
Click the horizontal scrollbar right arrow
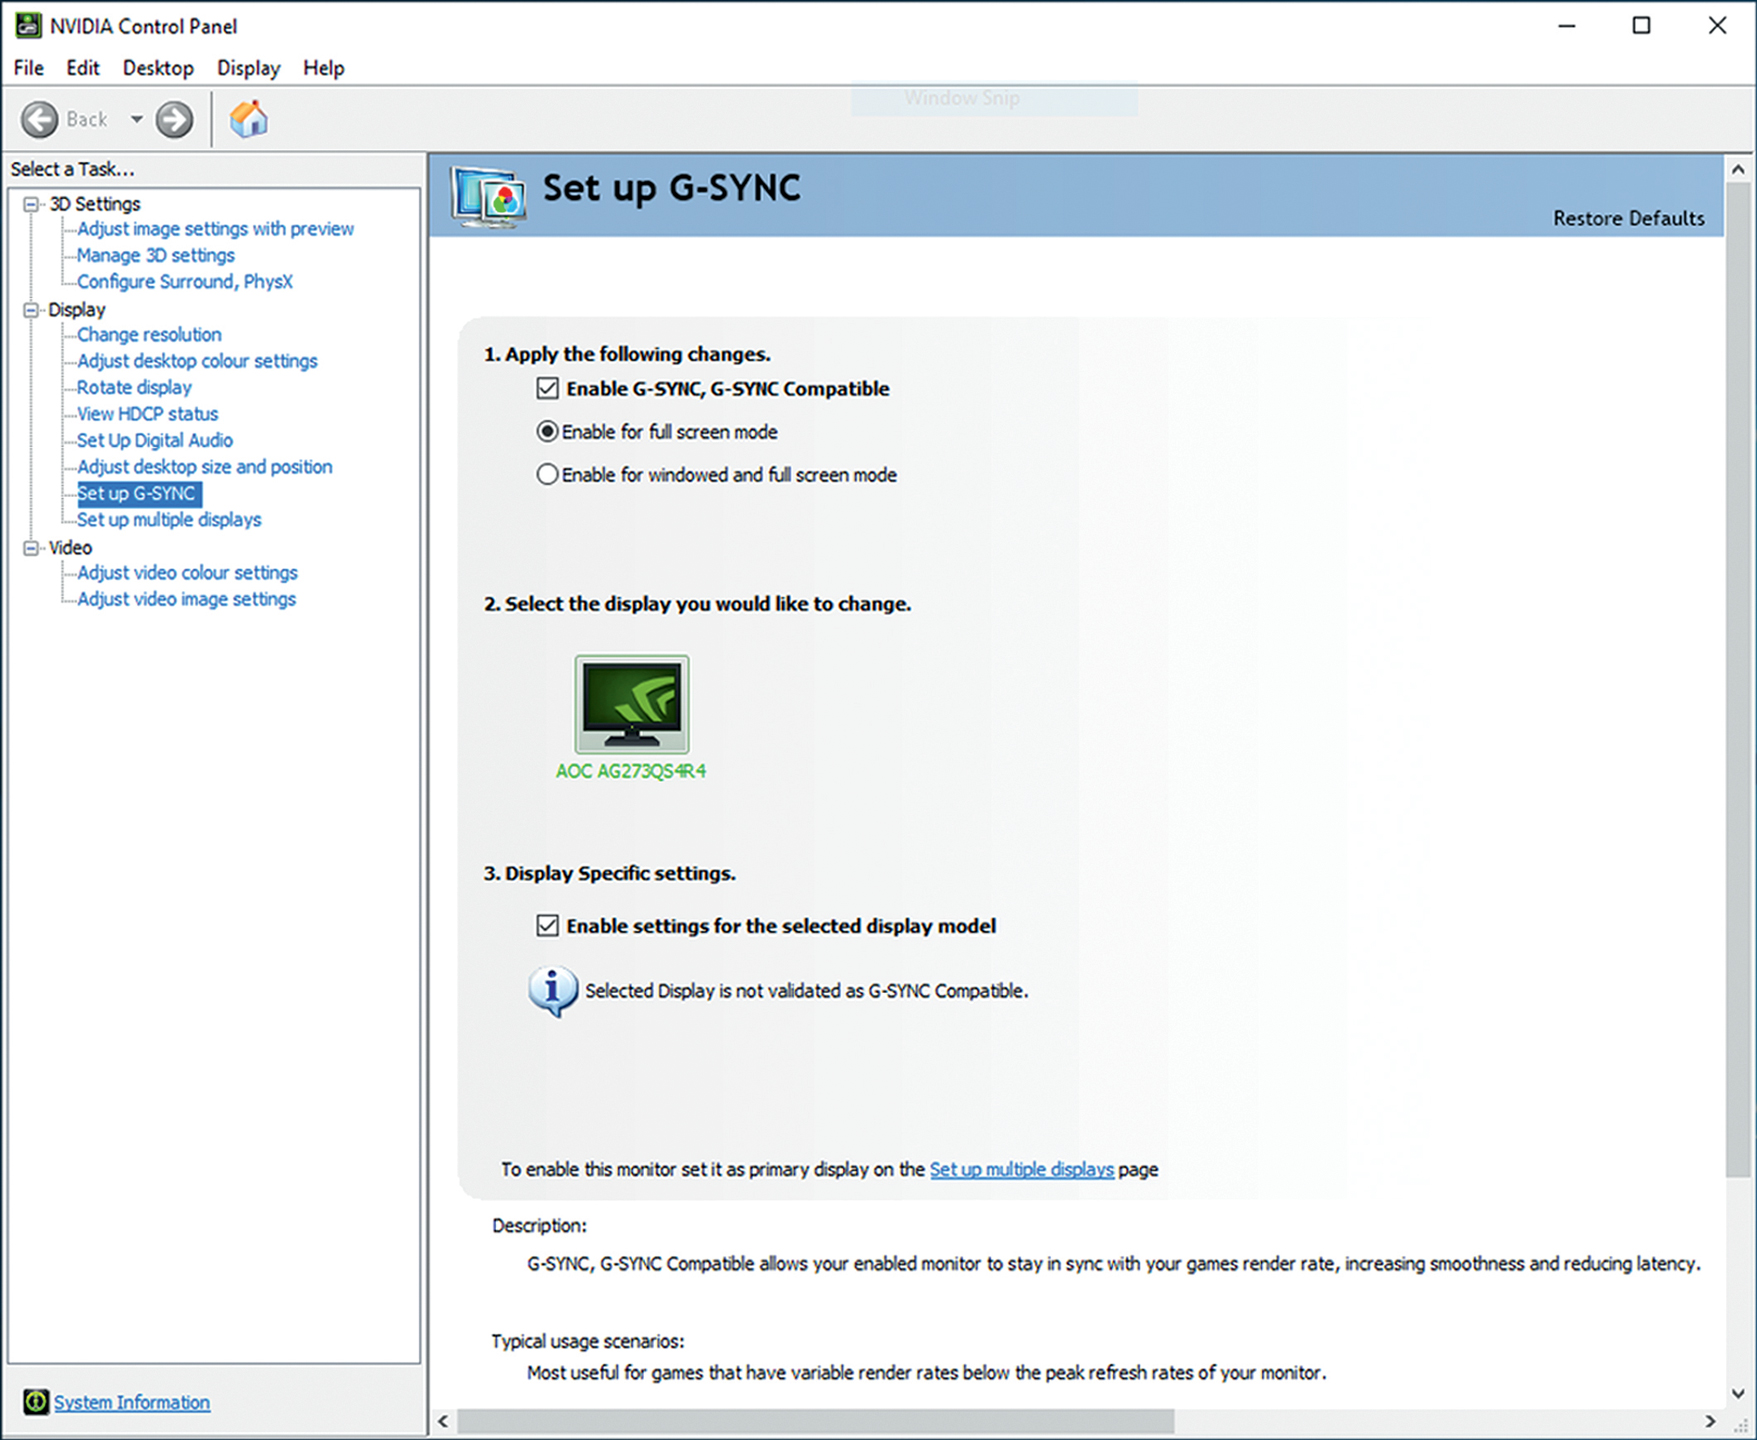coord(1709,1421)
